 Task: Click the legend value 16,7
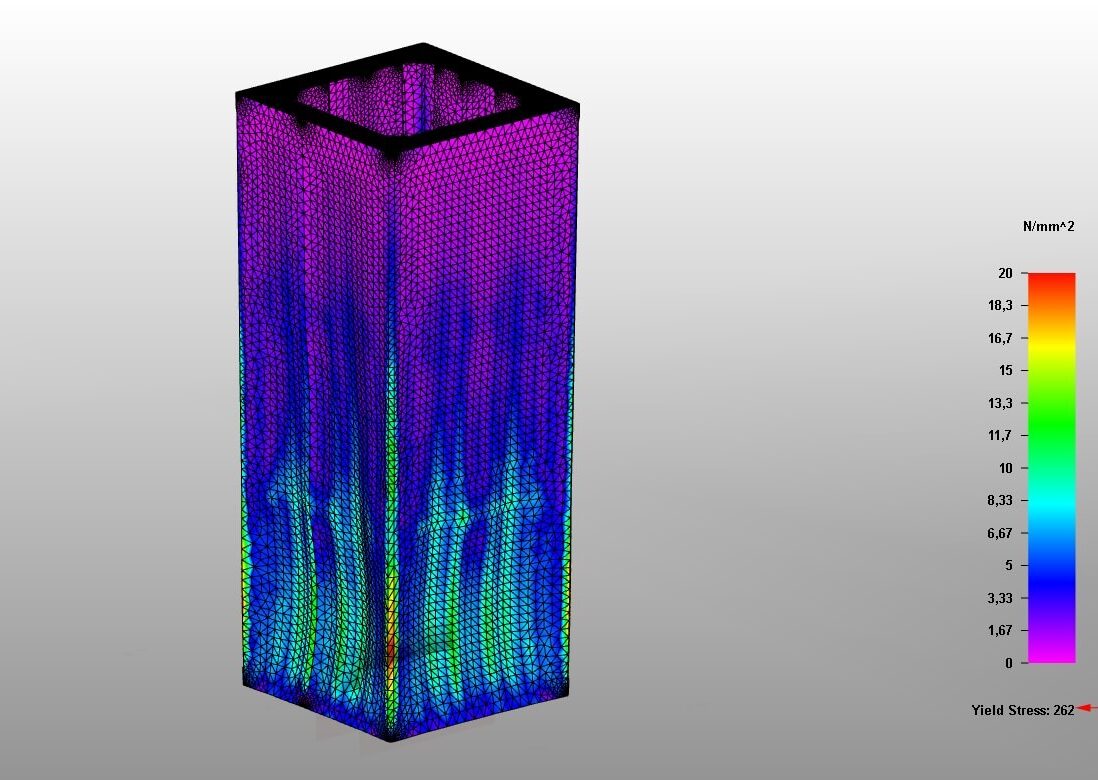point(1000,338)
